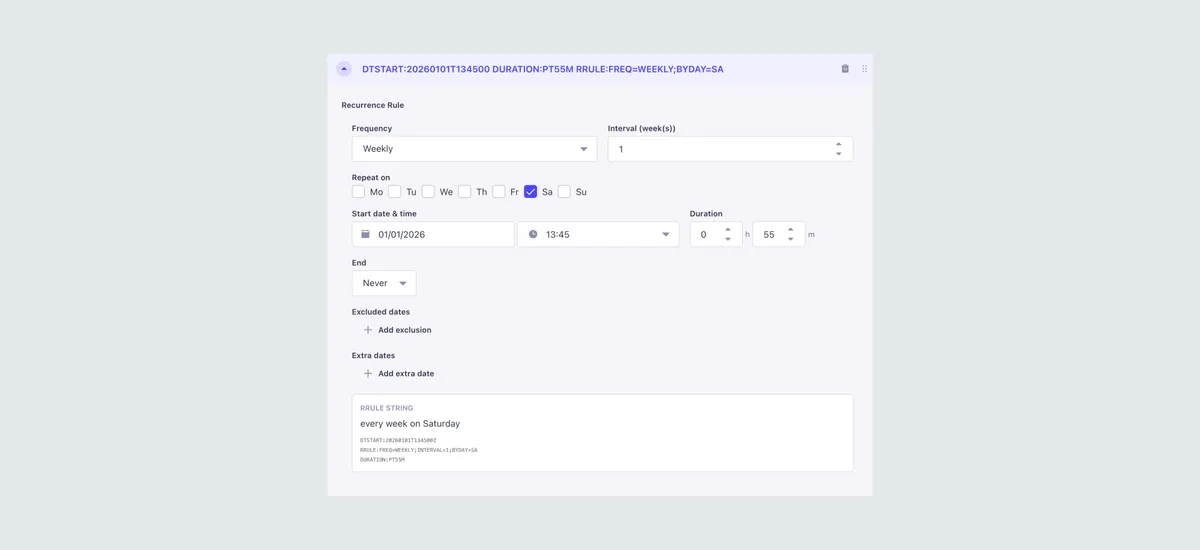
Task: Click the DURATION:PT55M string line
Action: [x=382, y=459]
